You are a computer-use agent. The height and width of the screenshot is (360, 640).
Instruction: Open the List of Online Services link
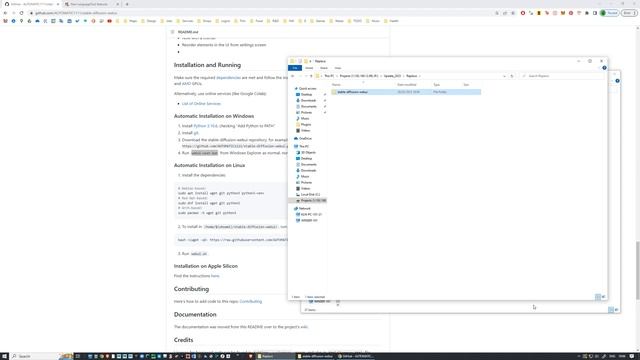(x=201, y=104)
